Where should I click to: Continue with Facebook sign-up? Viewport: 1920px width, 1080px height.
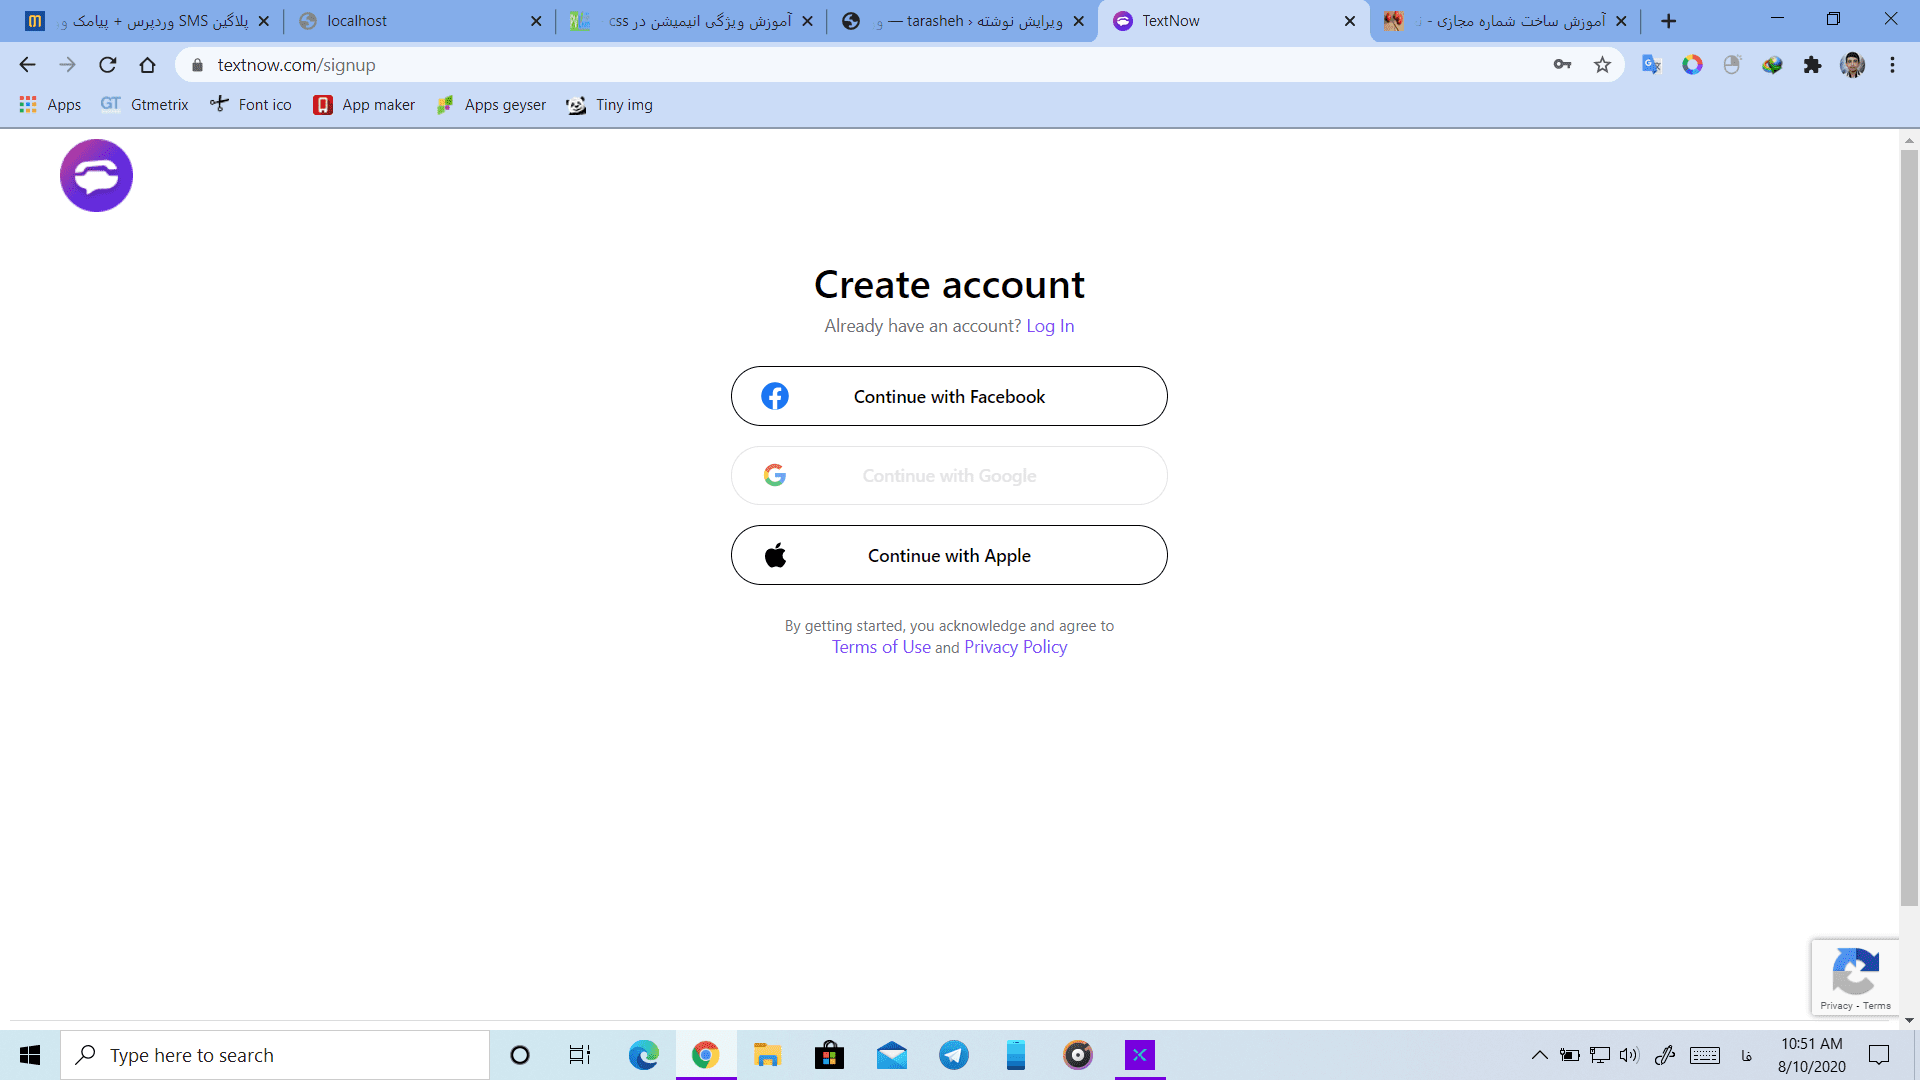point(949,396)
